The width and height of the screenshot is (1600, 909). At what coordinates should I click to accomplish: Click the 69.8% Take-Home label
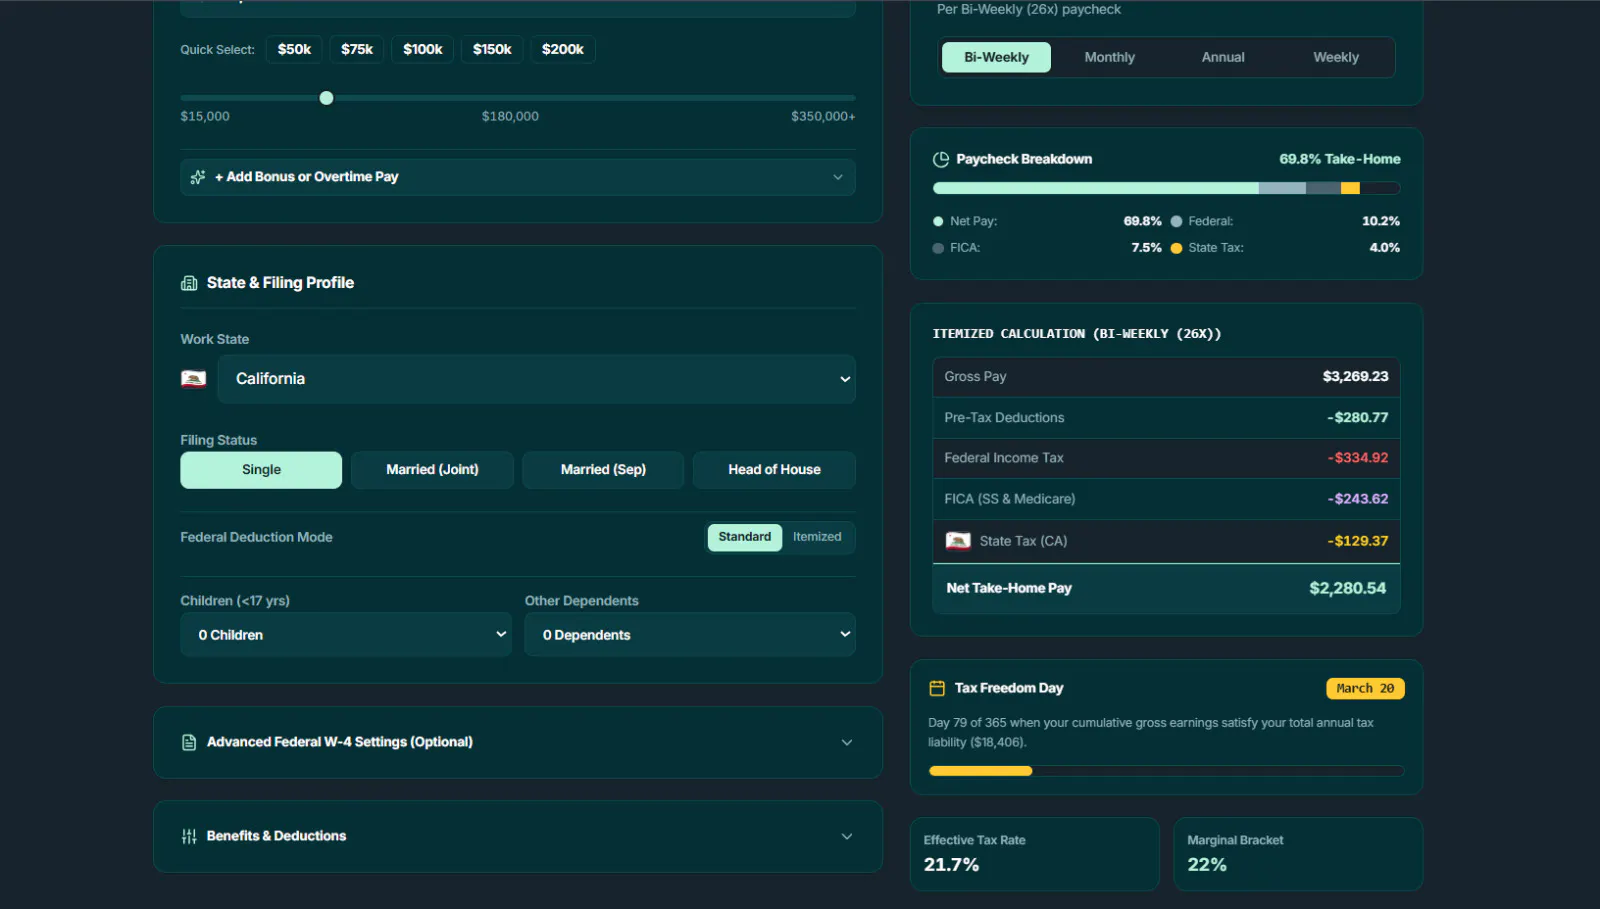1340,159
